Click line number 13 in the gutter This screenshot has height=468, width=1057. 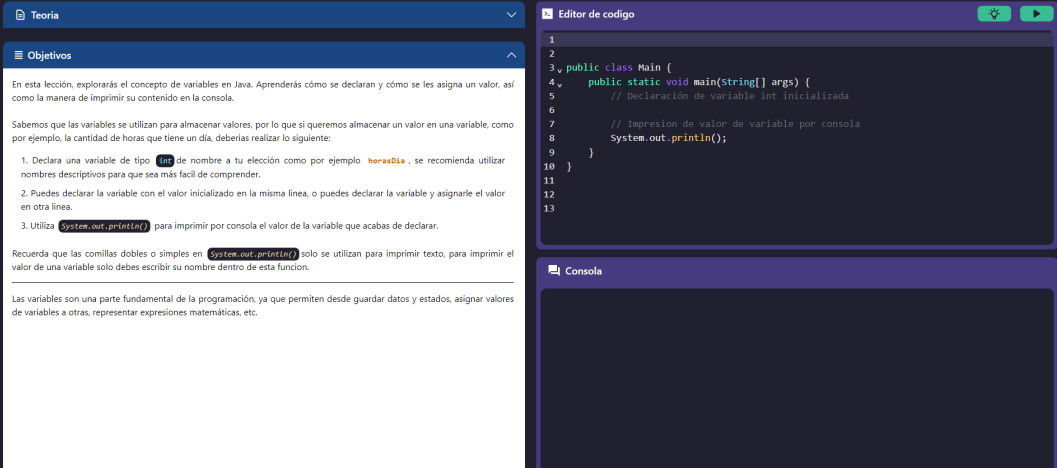[x=548, y=208]
